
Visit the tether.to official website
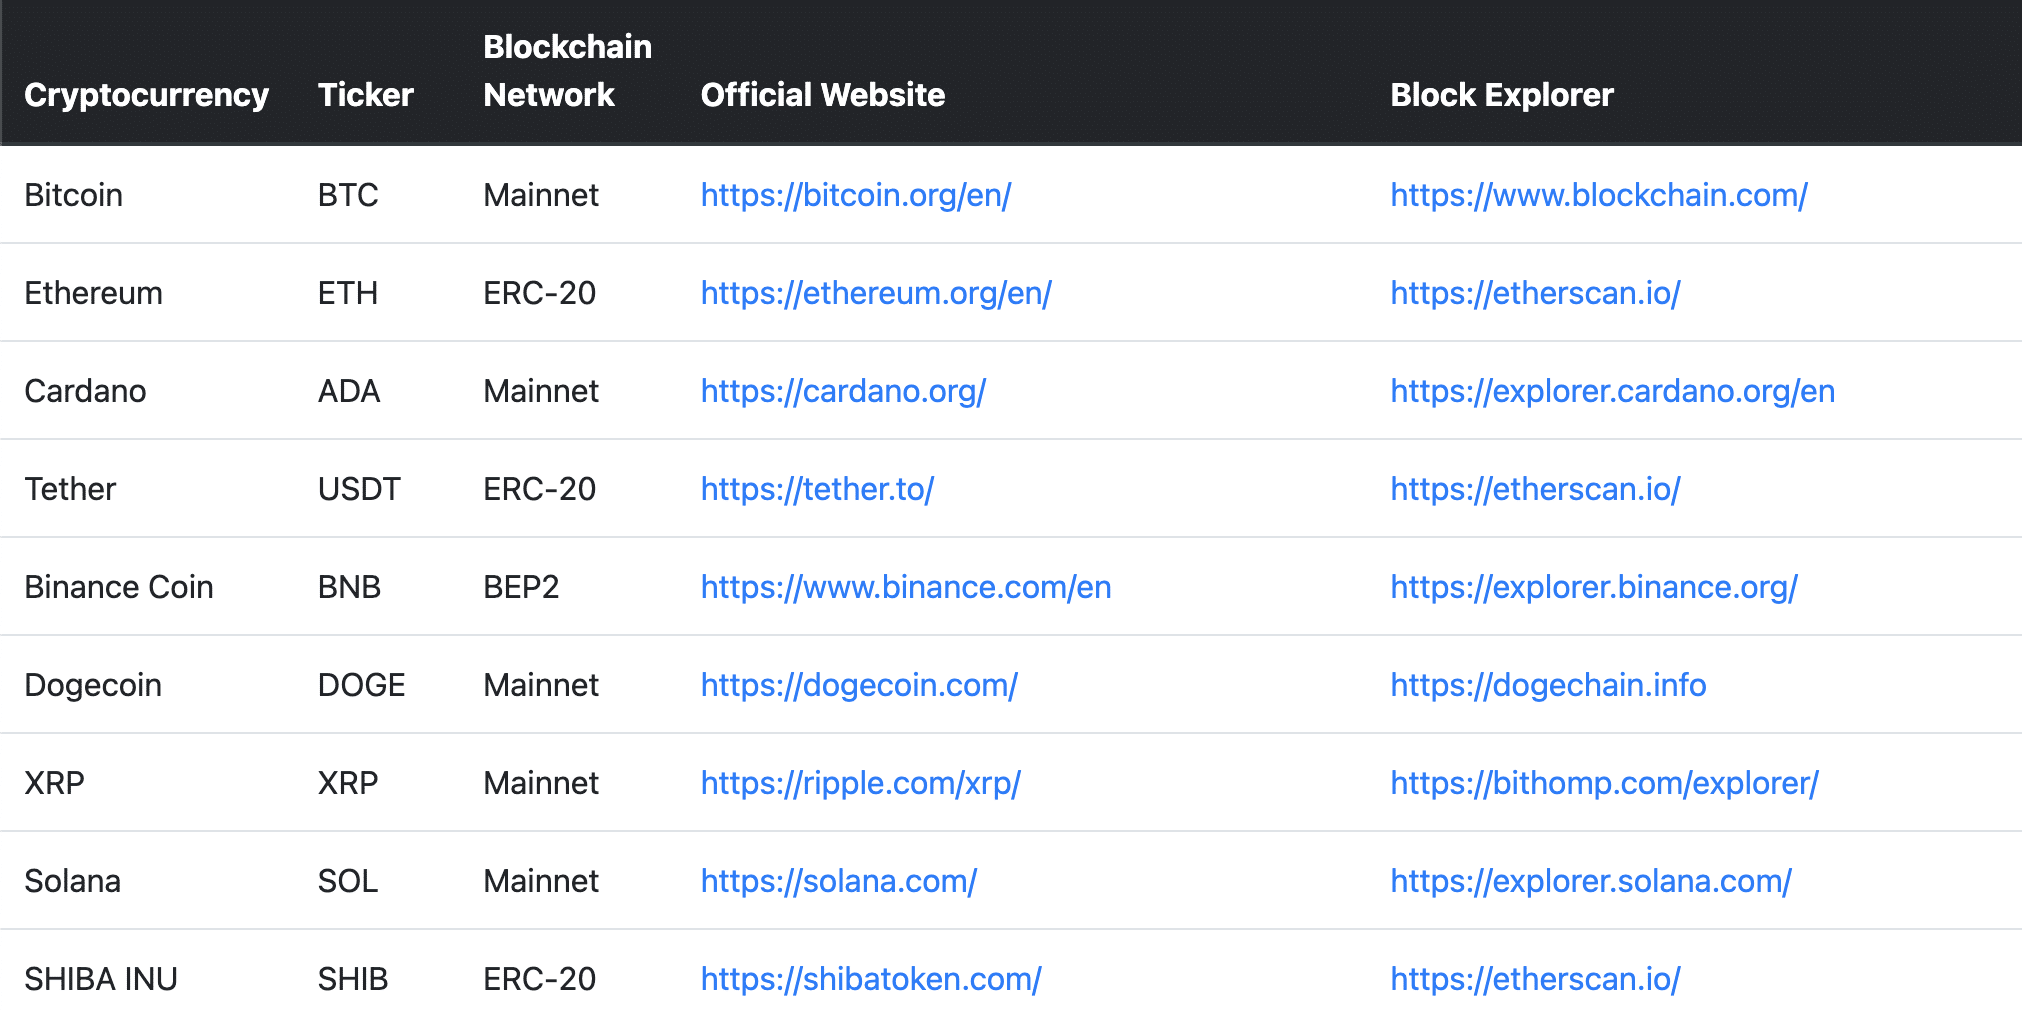[817, 489]
